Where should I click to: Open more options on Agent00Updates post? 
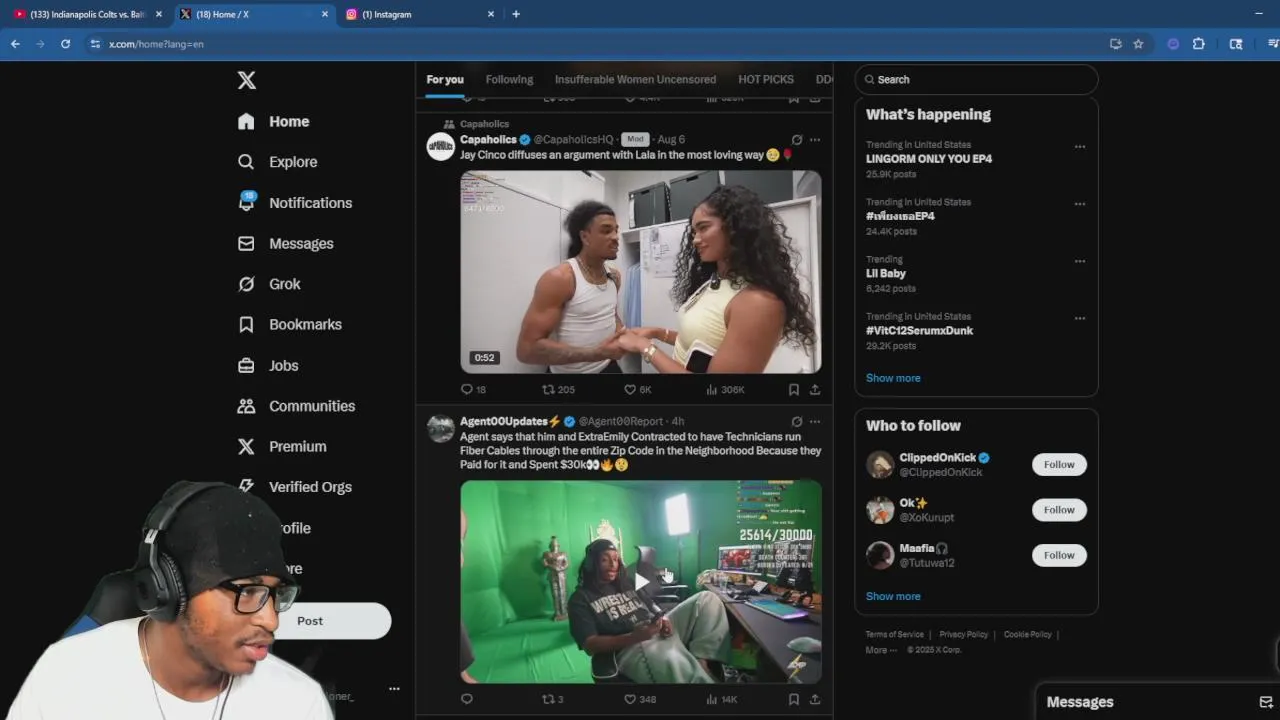[x=815, y=421]
